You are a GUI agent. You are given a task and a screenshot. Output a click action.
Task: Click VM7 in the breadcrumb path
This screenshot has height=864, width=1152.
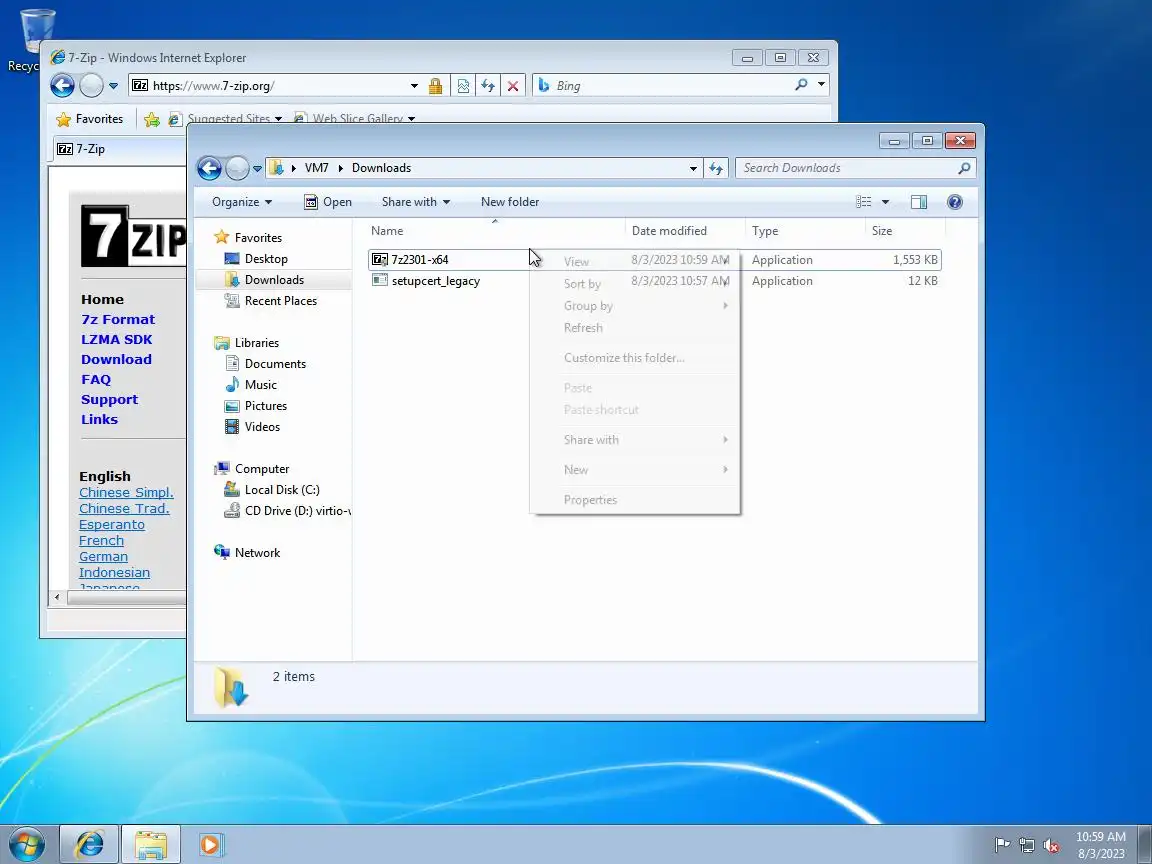(x=317, y=168)
